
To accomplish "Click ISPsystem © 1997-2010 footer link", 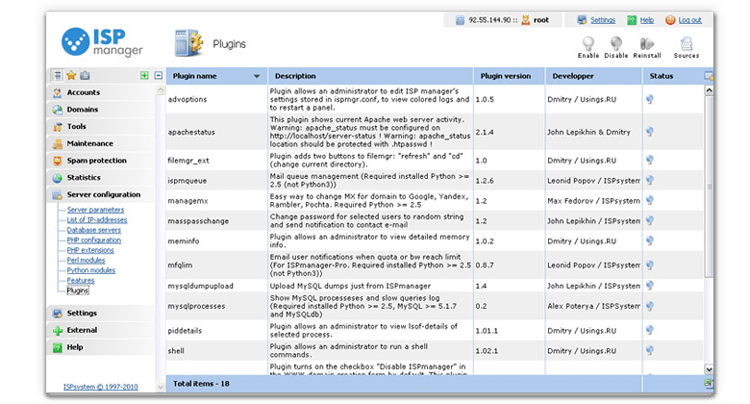I will (x=100, y=387).
